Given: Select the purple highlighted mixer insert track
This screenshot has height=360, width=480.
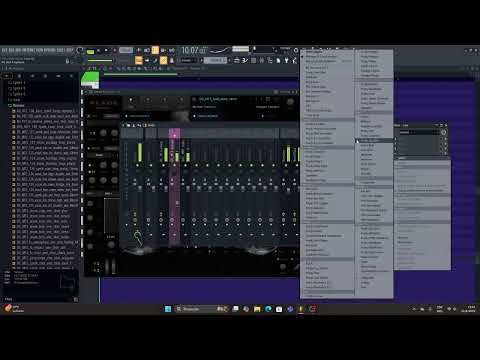Looking at the screenshot, I should click(174, 188).
